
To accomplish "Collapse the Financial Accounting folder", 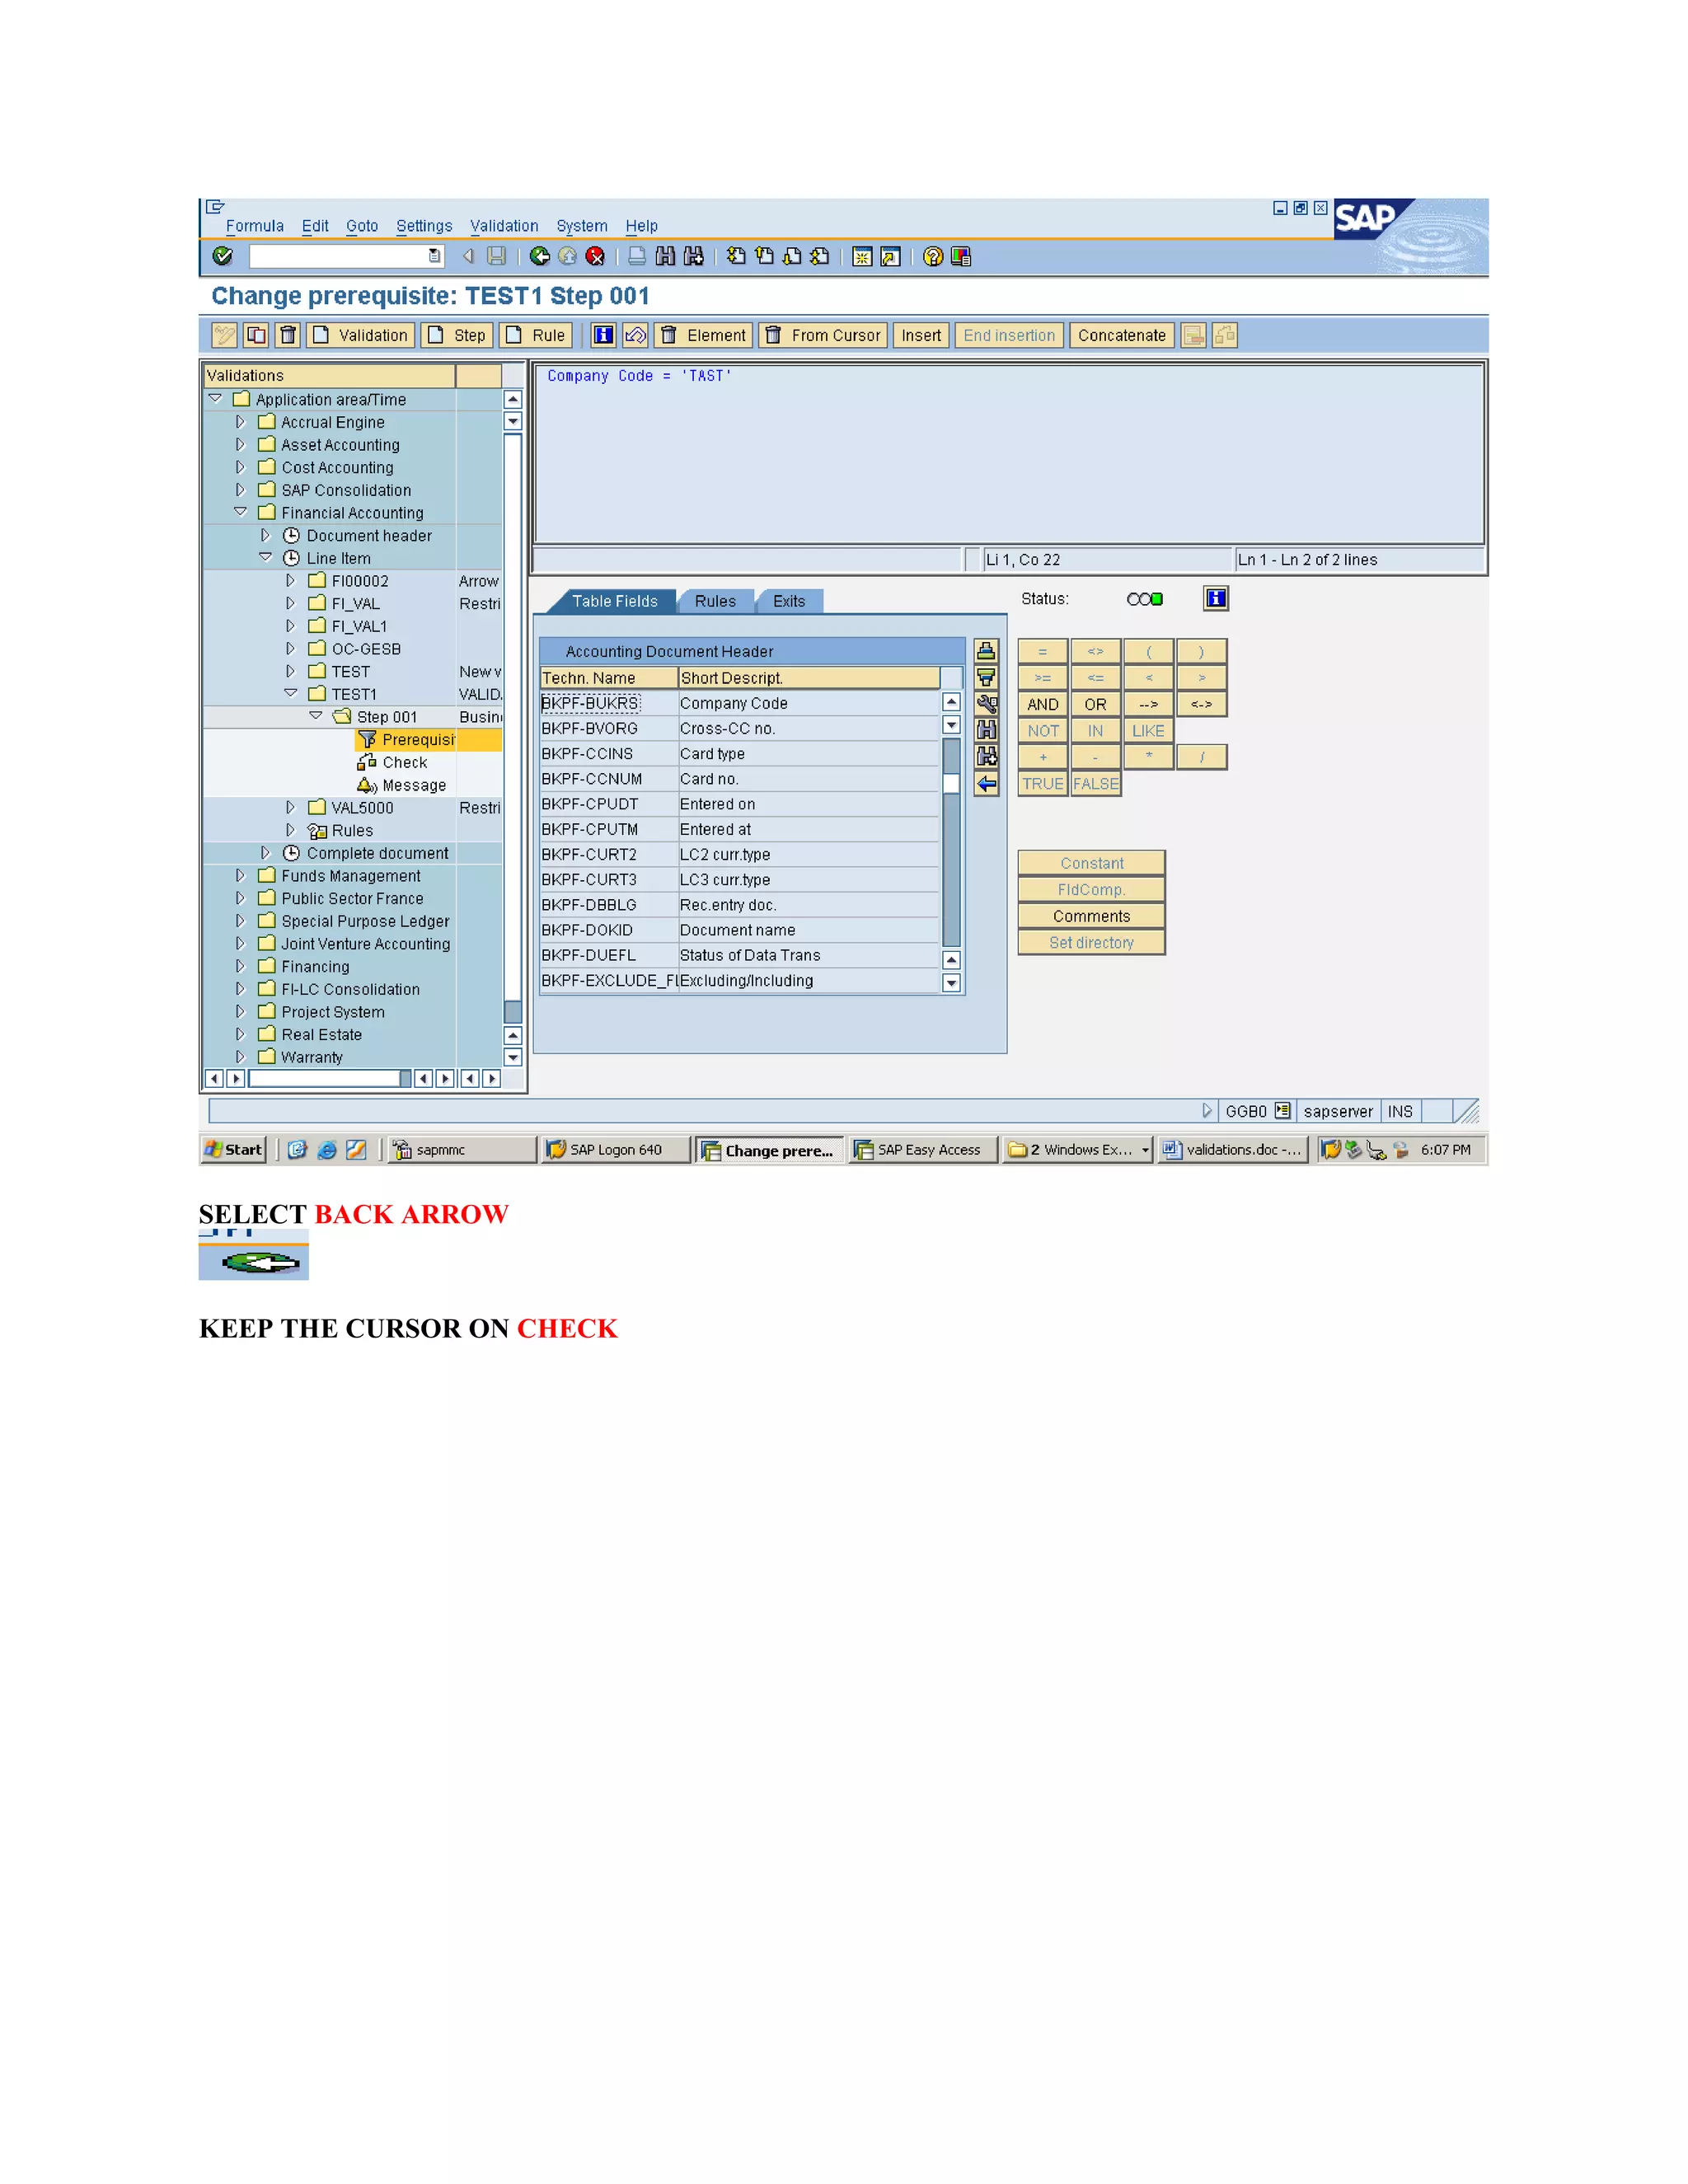I will pyautogui.click(x=240, y=512).
